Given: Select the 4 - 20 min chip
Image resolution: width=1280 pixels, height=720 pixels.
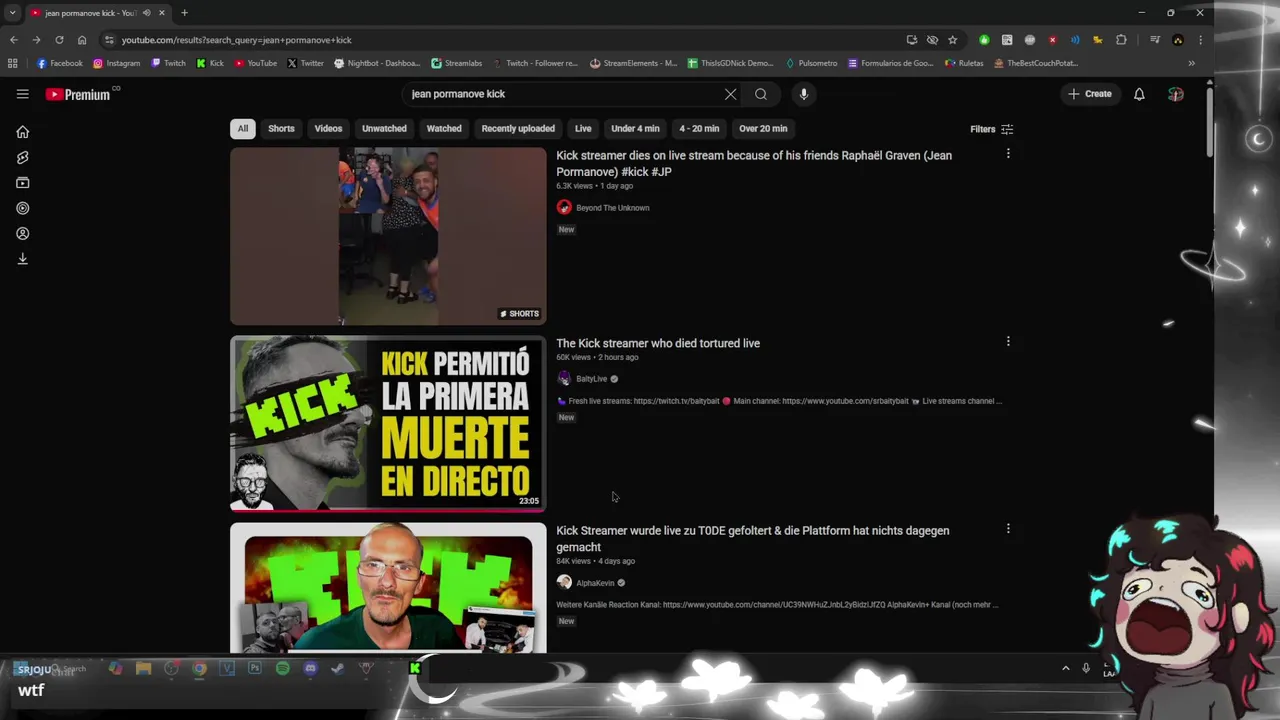Looking at the screenshot, I should tap(699, 128).
